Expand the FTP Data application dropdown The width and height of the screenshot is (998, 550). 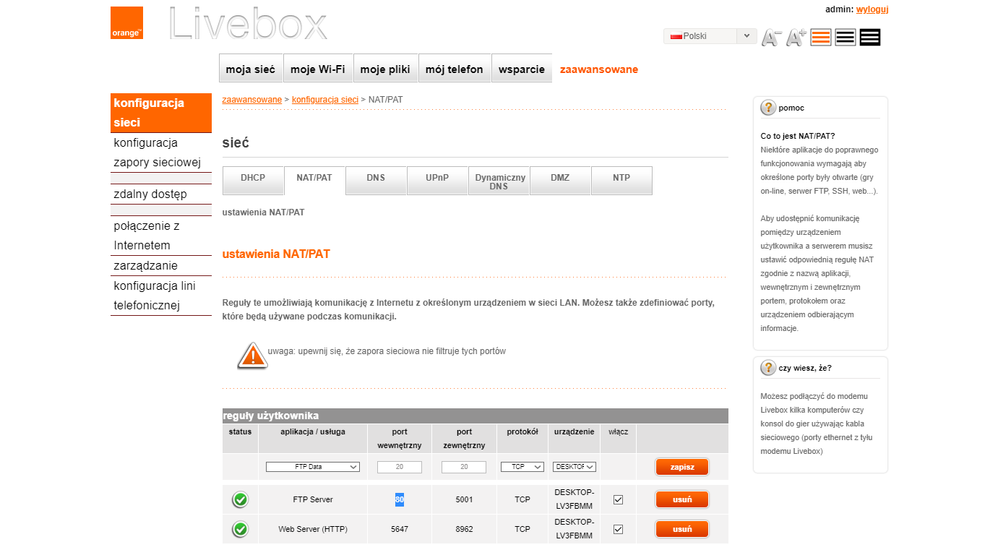click(x=312, y=467)
